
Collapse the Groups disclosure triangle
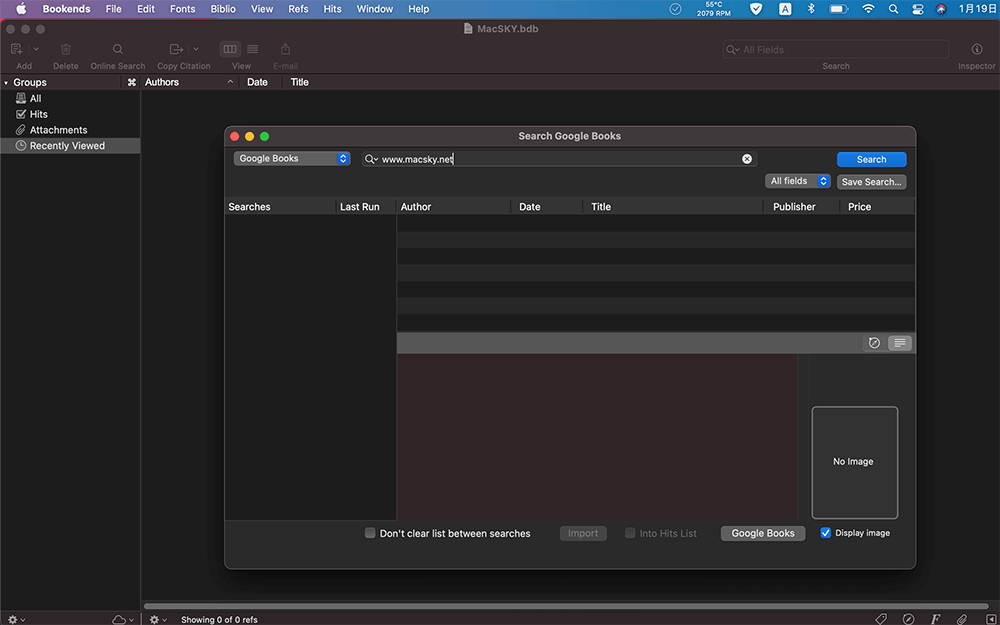click(x=6, y=83)
